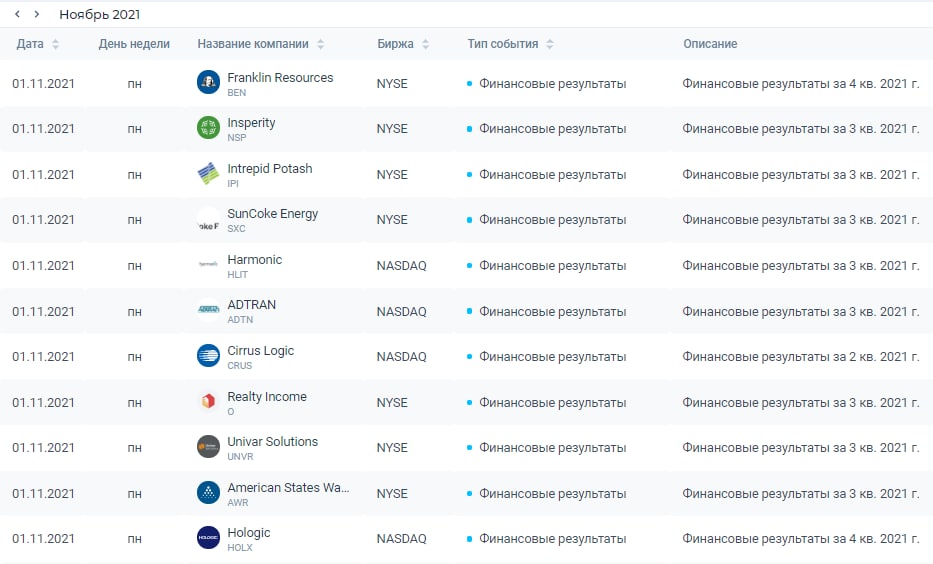Click the День недели column header
The width and height of the screenshot is (933, 564).
coord(134,44)
